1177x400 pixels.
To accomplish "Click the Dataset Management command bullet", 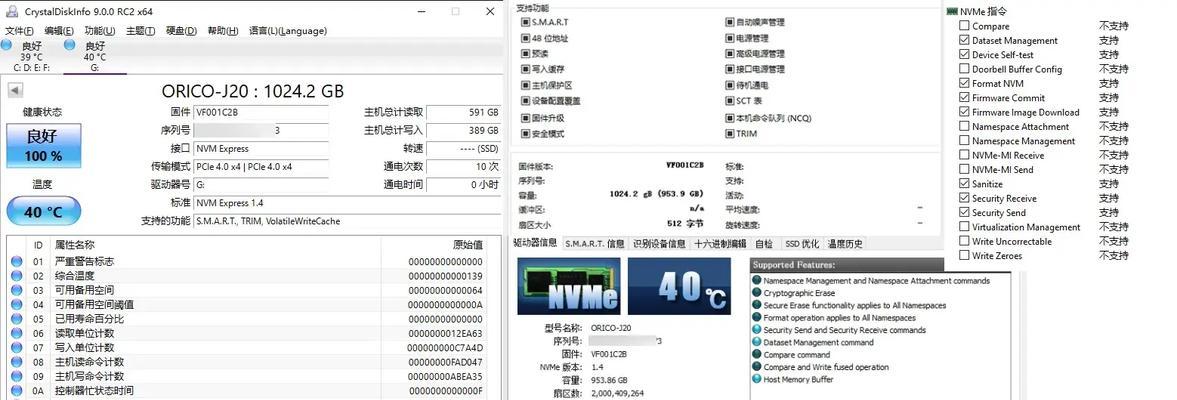I will pyautogui.click(x=757, y=342).
